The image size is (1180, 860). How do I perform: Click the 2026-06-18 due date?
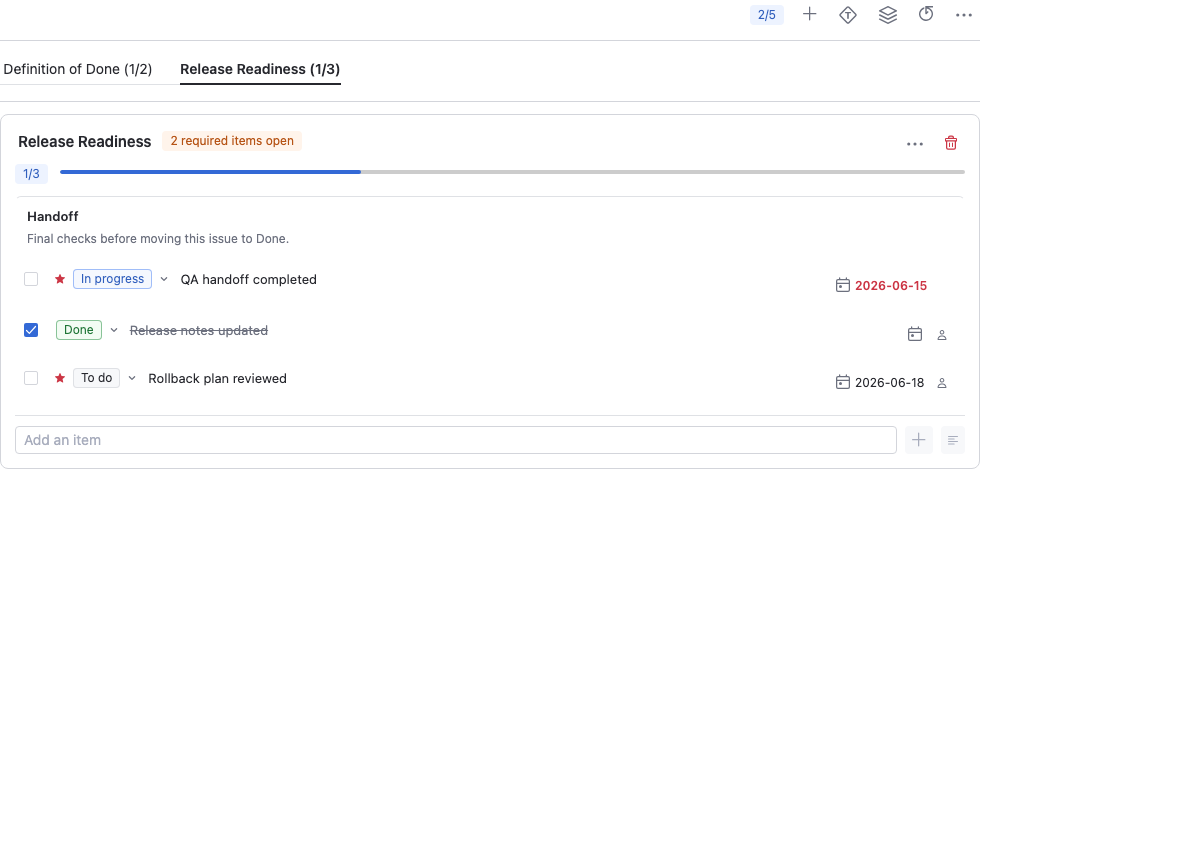pyautogui.click(x=890, y=383)
